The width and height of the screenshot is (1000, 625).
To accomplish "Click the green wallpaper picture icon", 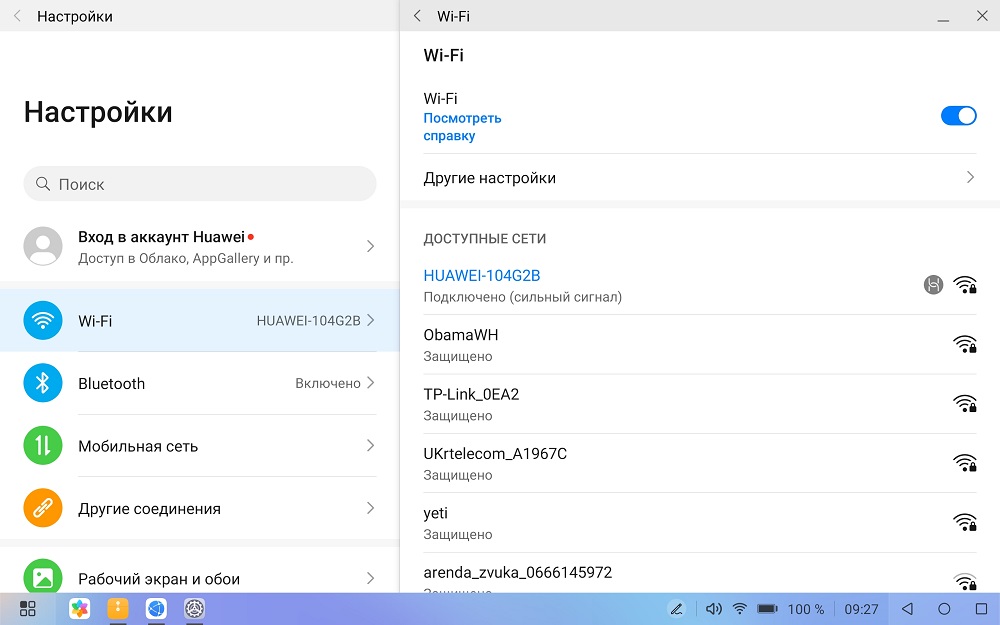I will [43, 577].
